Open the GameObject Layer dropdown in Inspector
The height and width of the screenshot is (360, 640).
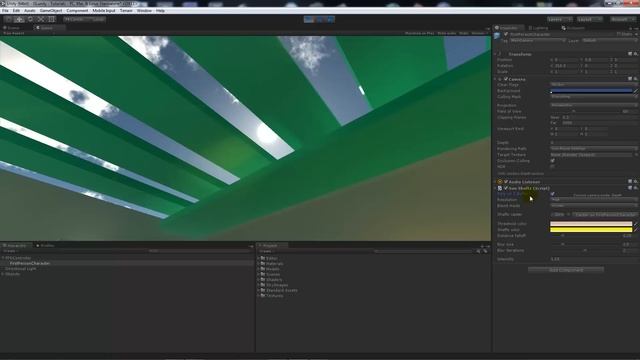tap(610, 41)
